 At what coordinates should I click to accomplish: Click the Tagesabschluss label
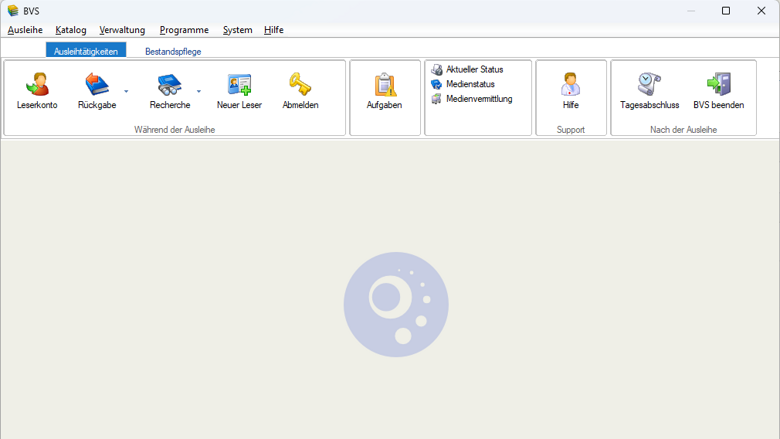click(x=649, y=105)
